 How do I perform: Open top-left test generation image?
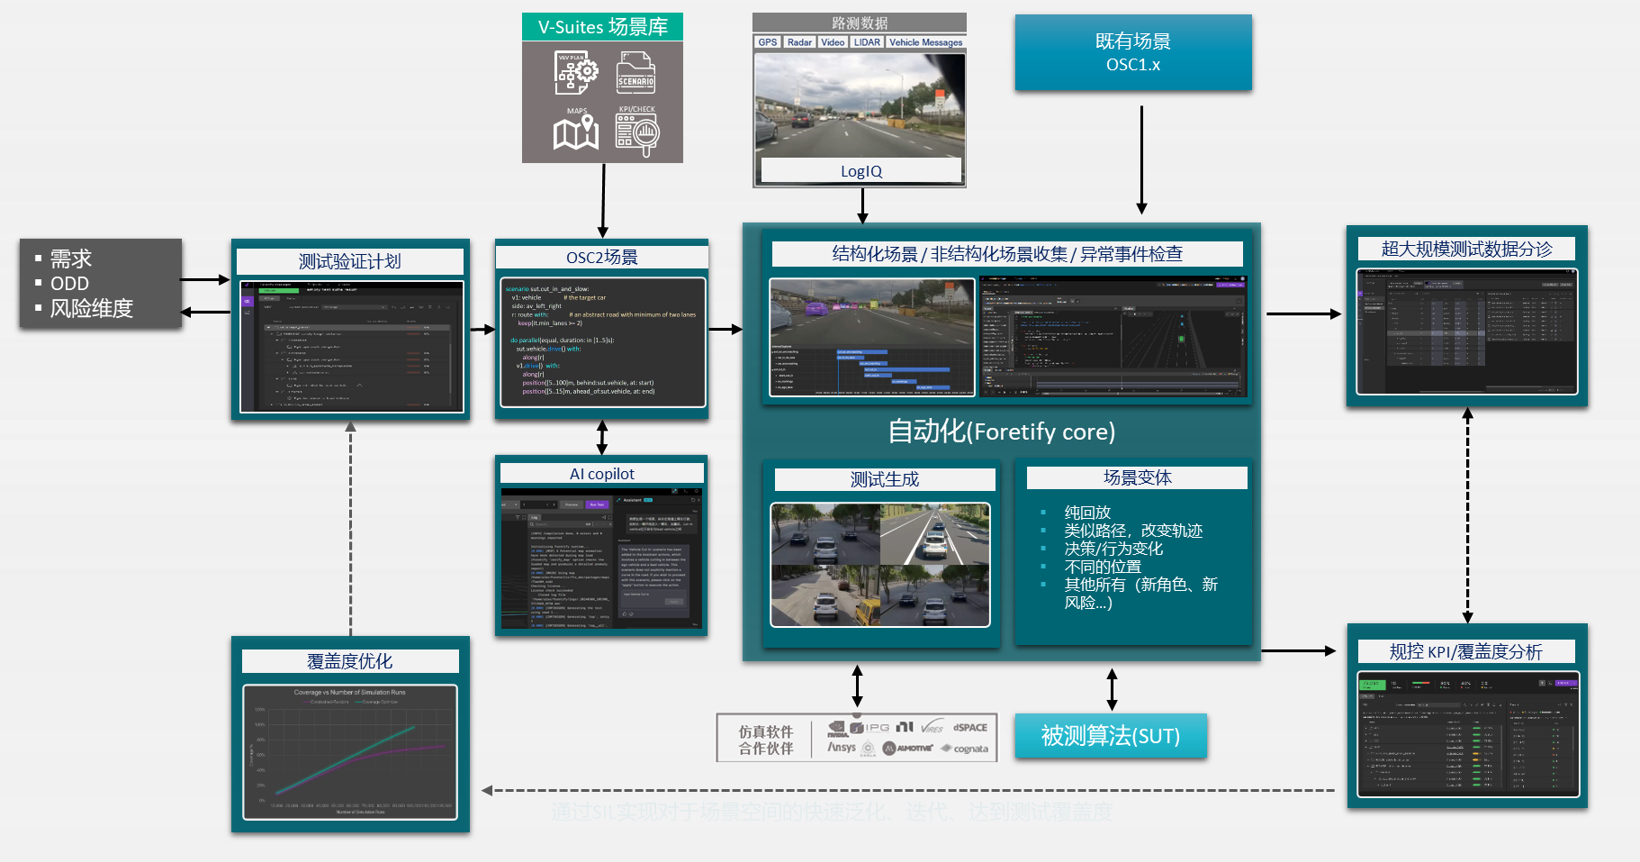click(x=825, y=534)
